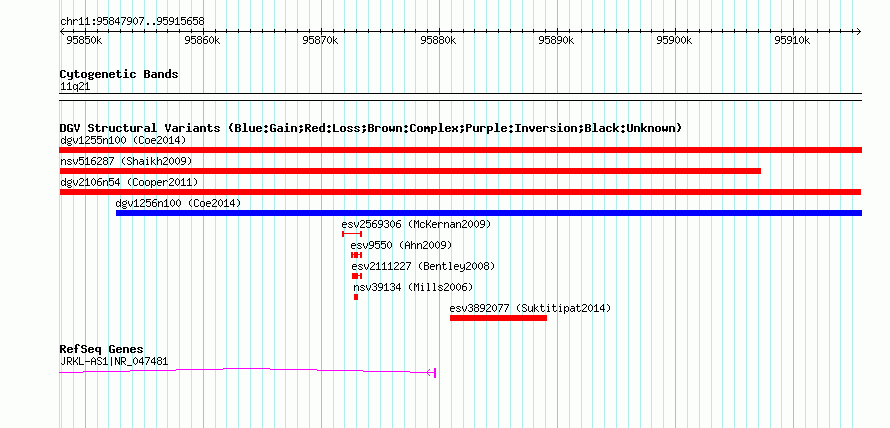Click the 95900k ruler label

tap(675, 40)
